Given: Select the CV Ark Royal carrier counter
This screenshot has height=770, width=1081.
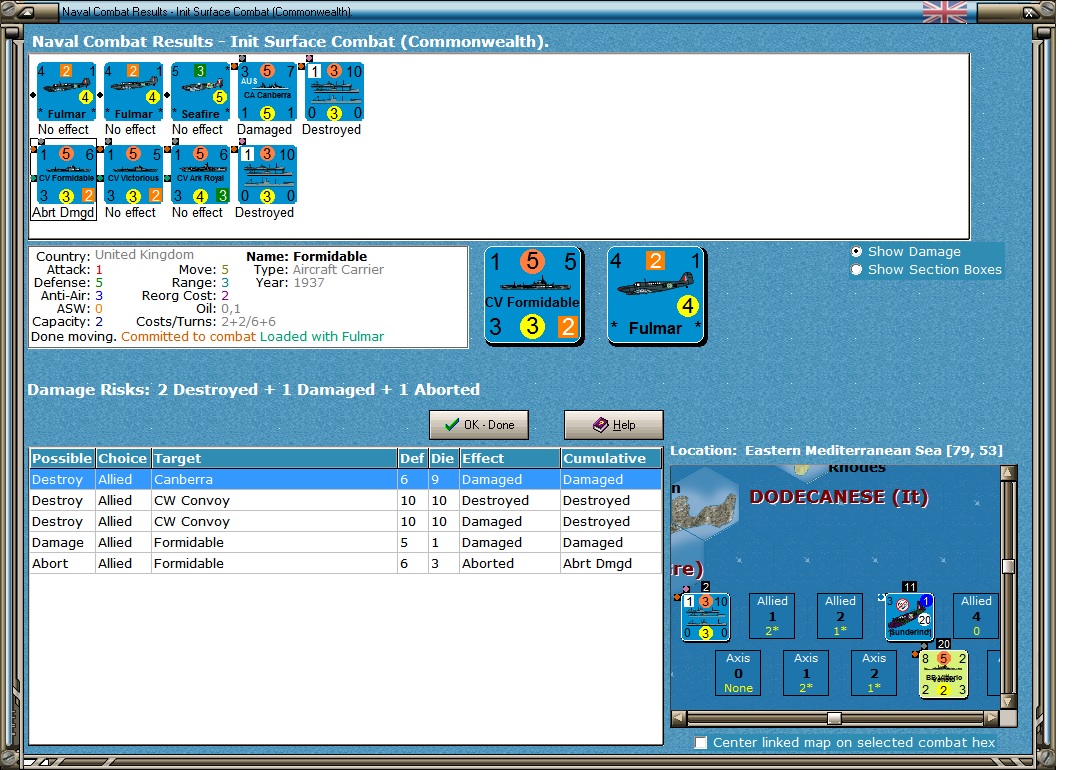Looking at the screenshot, I should pos(201,175).
